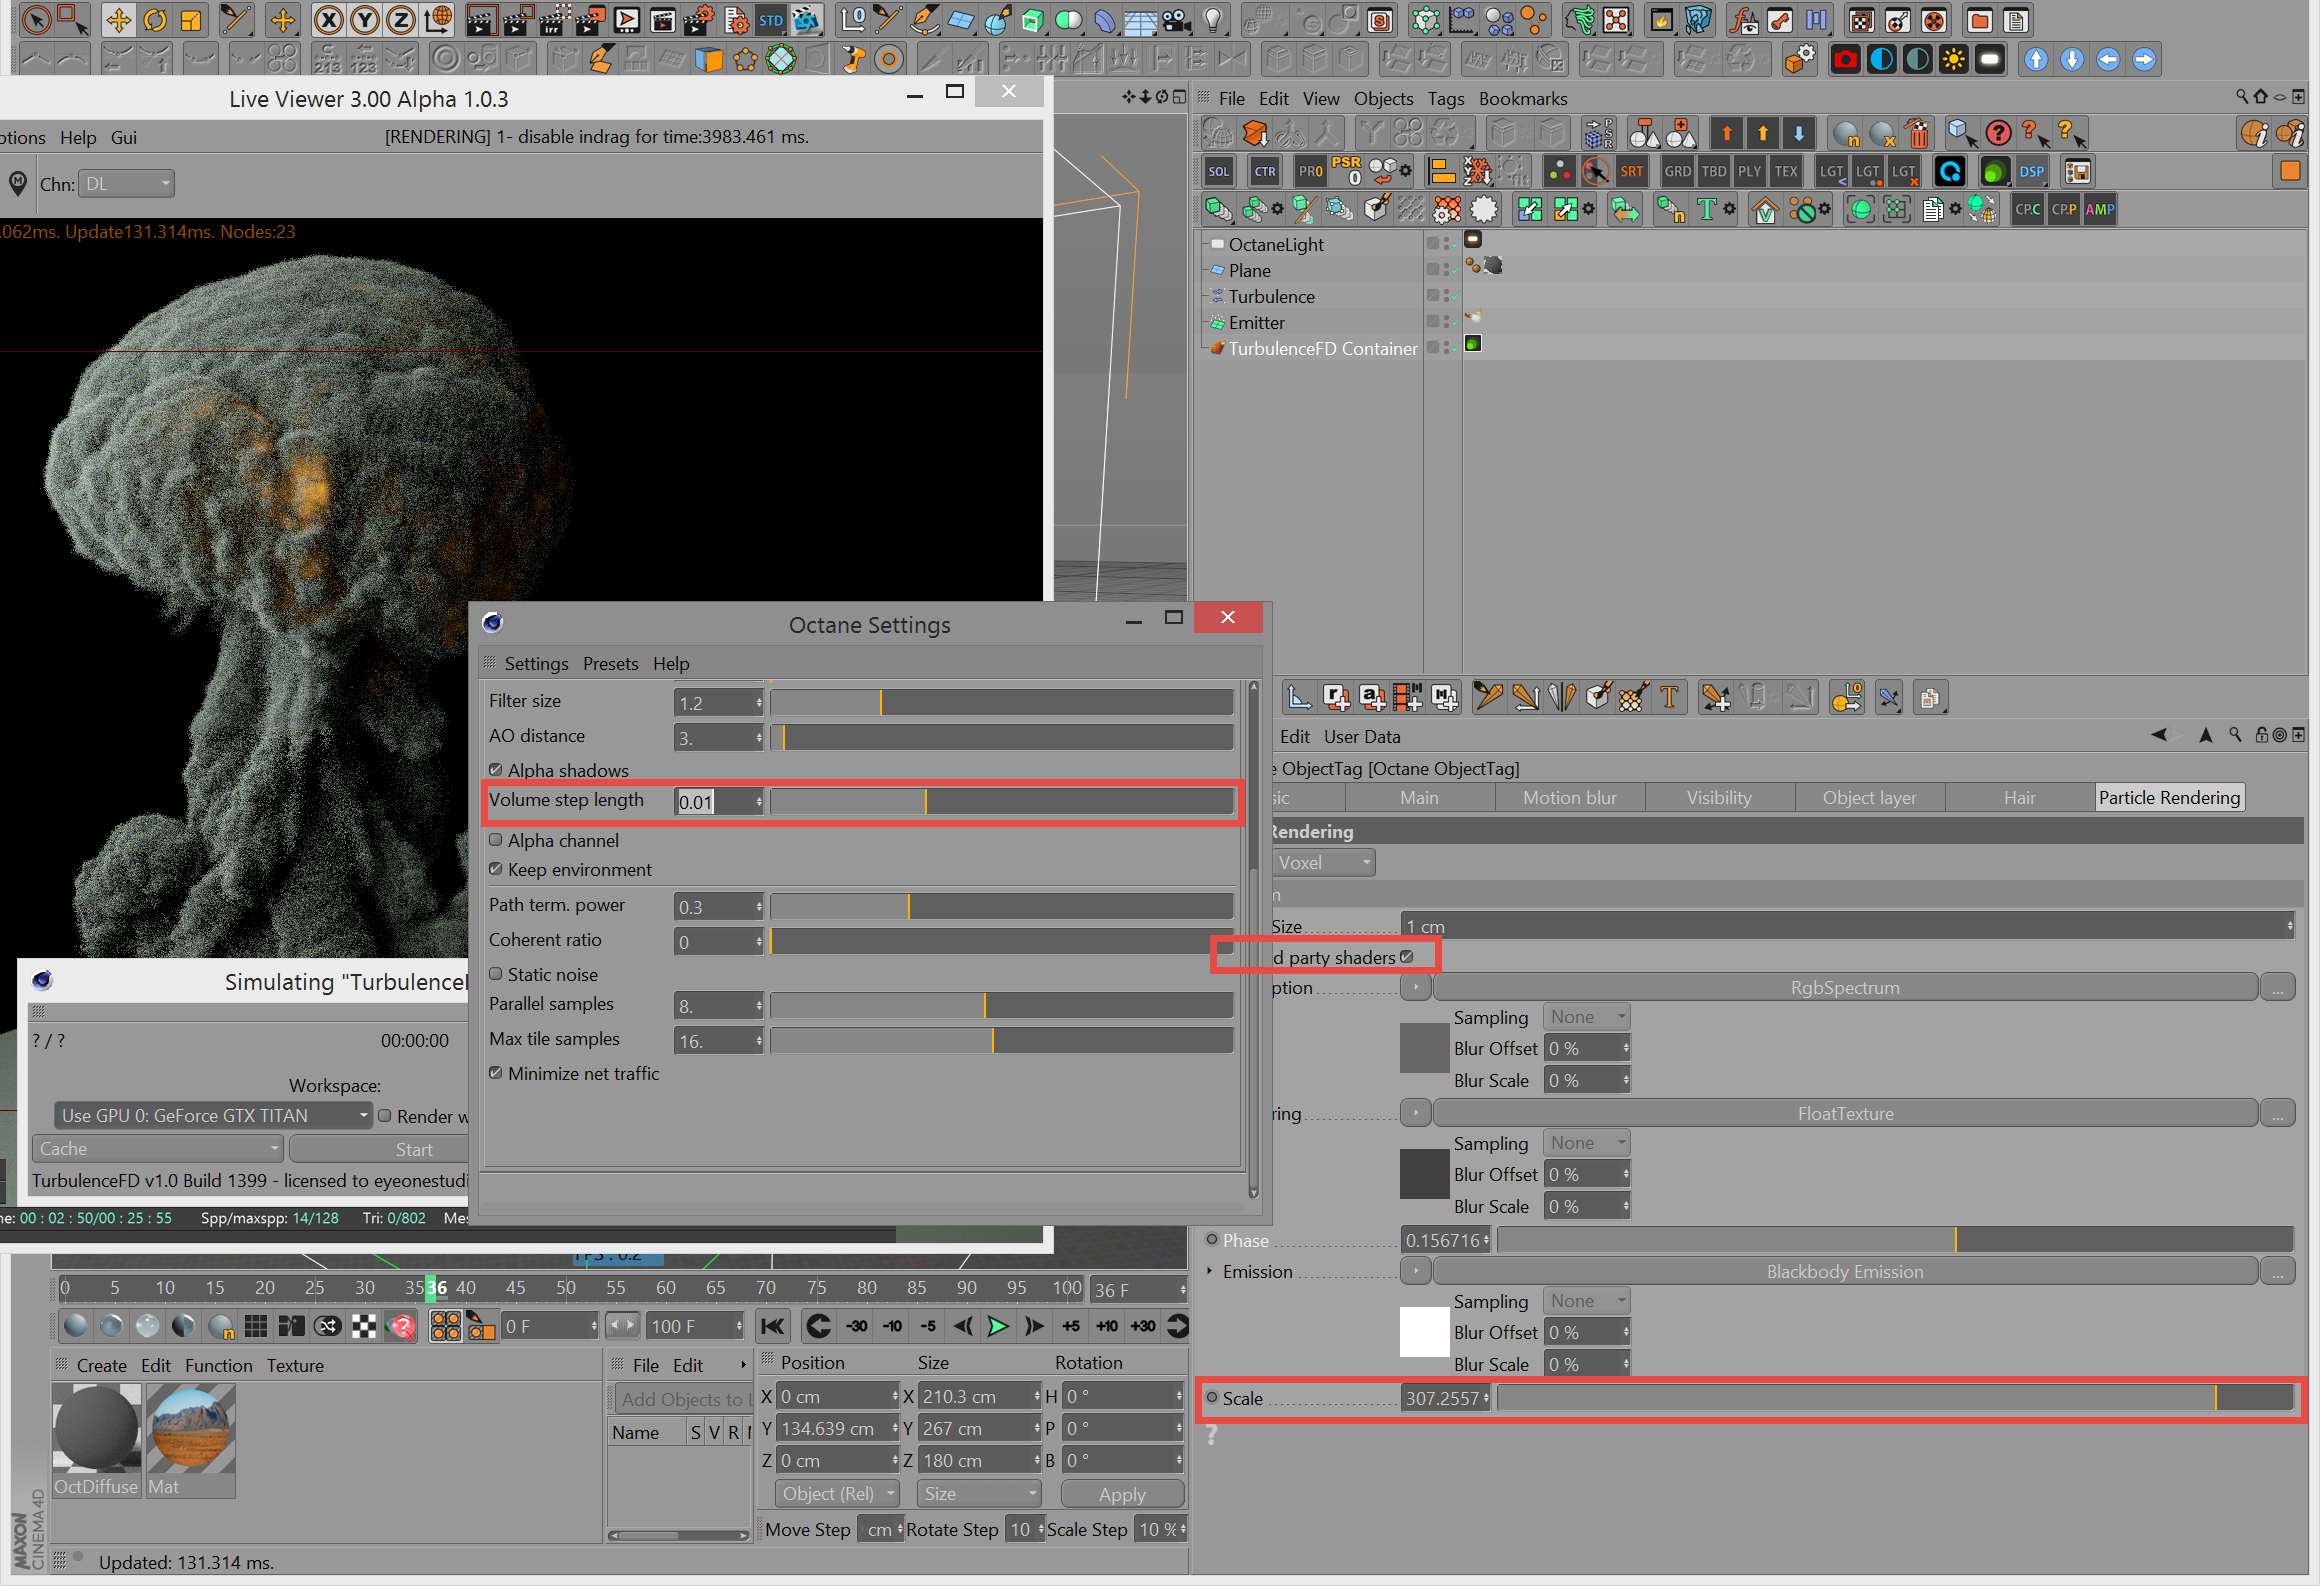Image resolution: width=2320 pixels, height=1586 pixels.
Task: Click the X axis lock icon
Action: tap(329, 20)
